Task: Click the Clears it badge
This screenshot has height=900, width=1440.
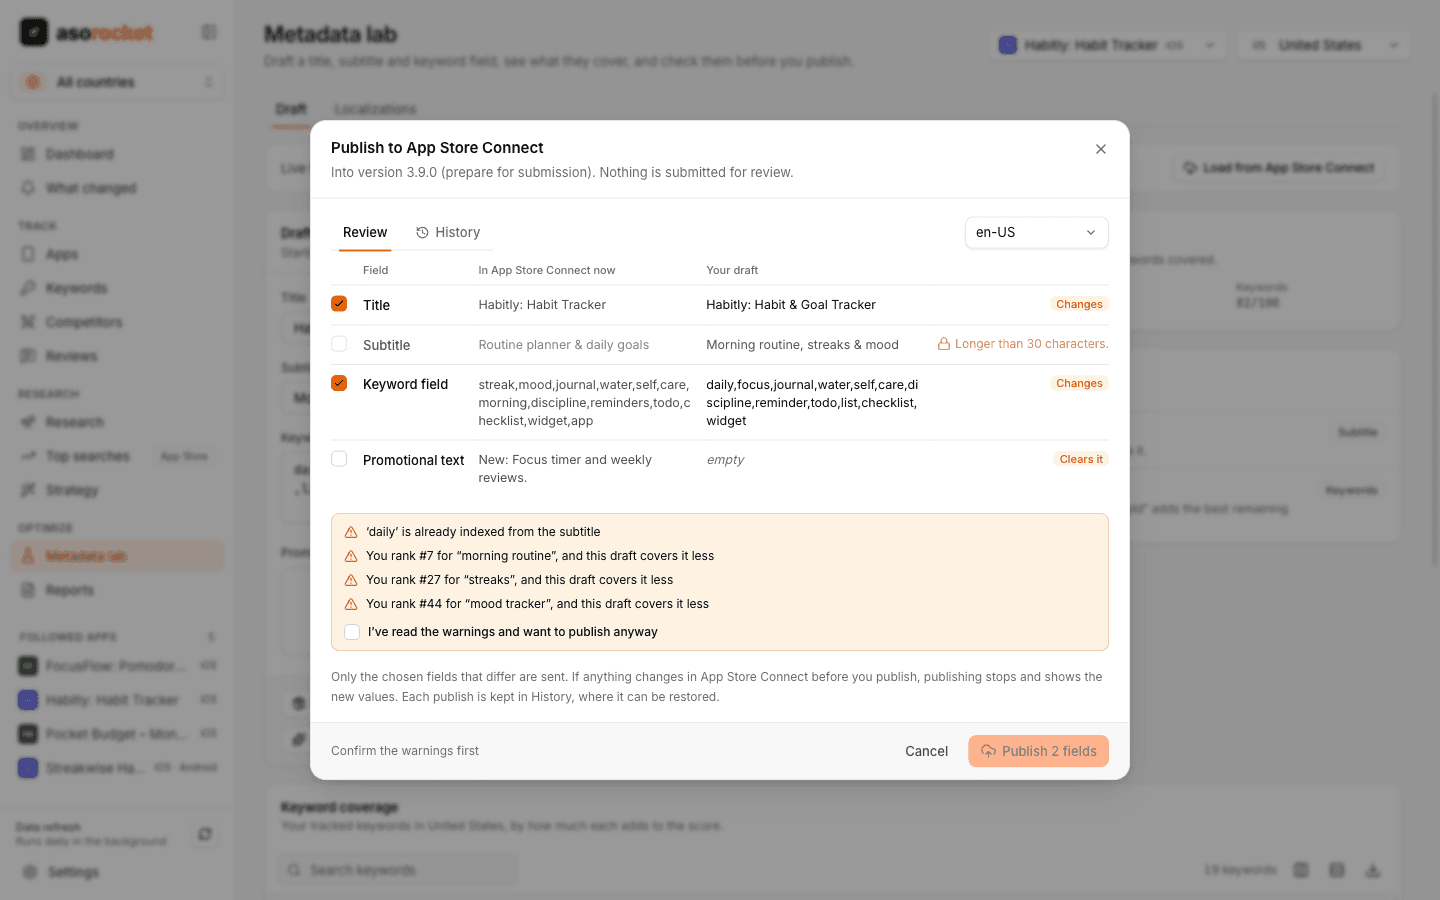Action: point(1081,459)
